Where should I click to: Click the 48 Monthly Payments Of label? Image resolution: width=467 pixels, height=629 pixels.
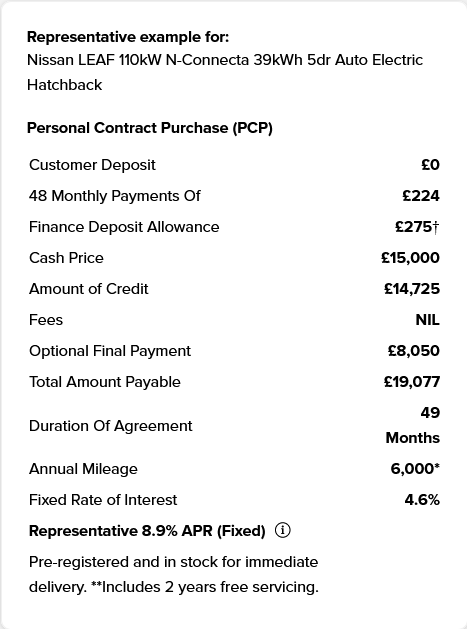pyautogui.click(x=115, y=196)
